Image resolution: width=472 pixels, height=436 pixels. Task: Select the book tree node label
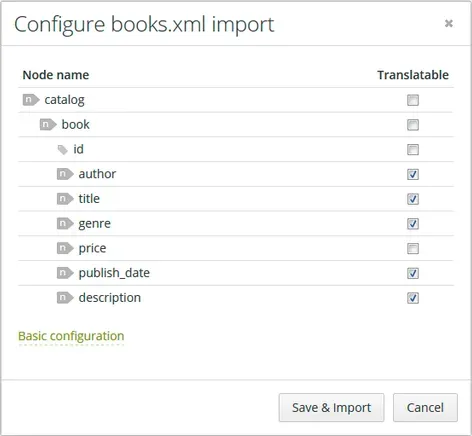point(76,124)
